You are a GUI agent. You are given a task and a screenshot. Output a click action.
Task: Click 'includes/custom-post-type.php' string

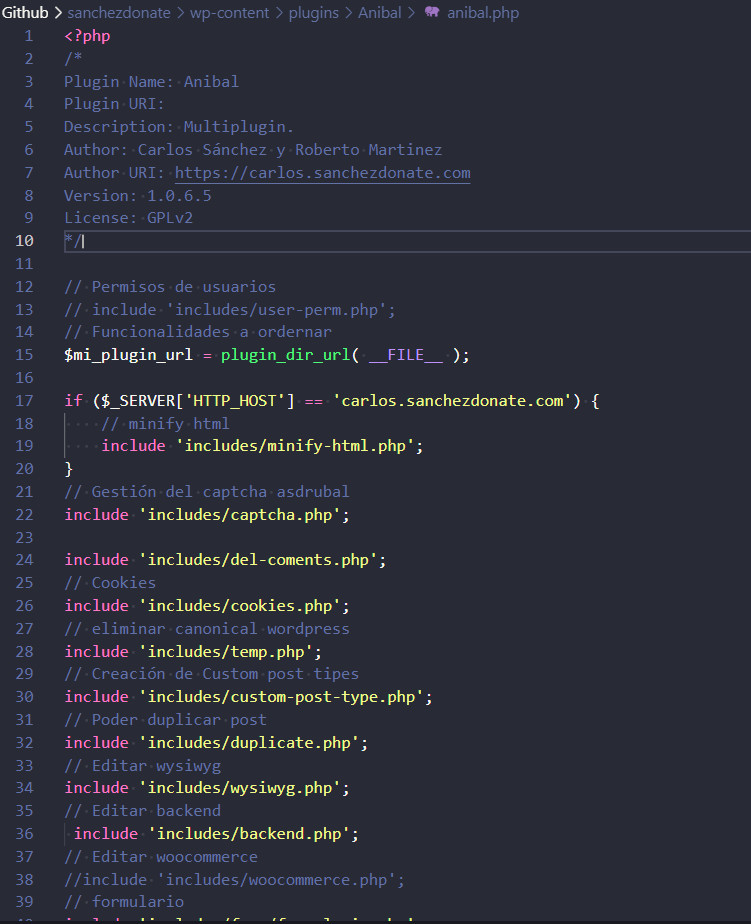tap(281, 697)
